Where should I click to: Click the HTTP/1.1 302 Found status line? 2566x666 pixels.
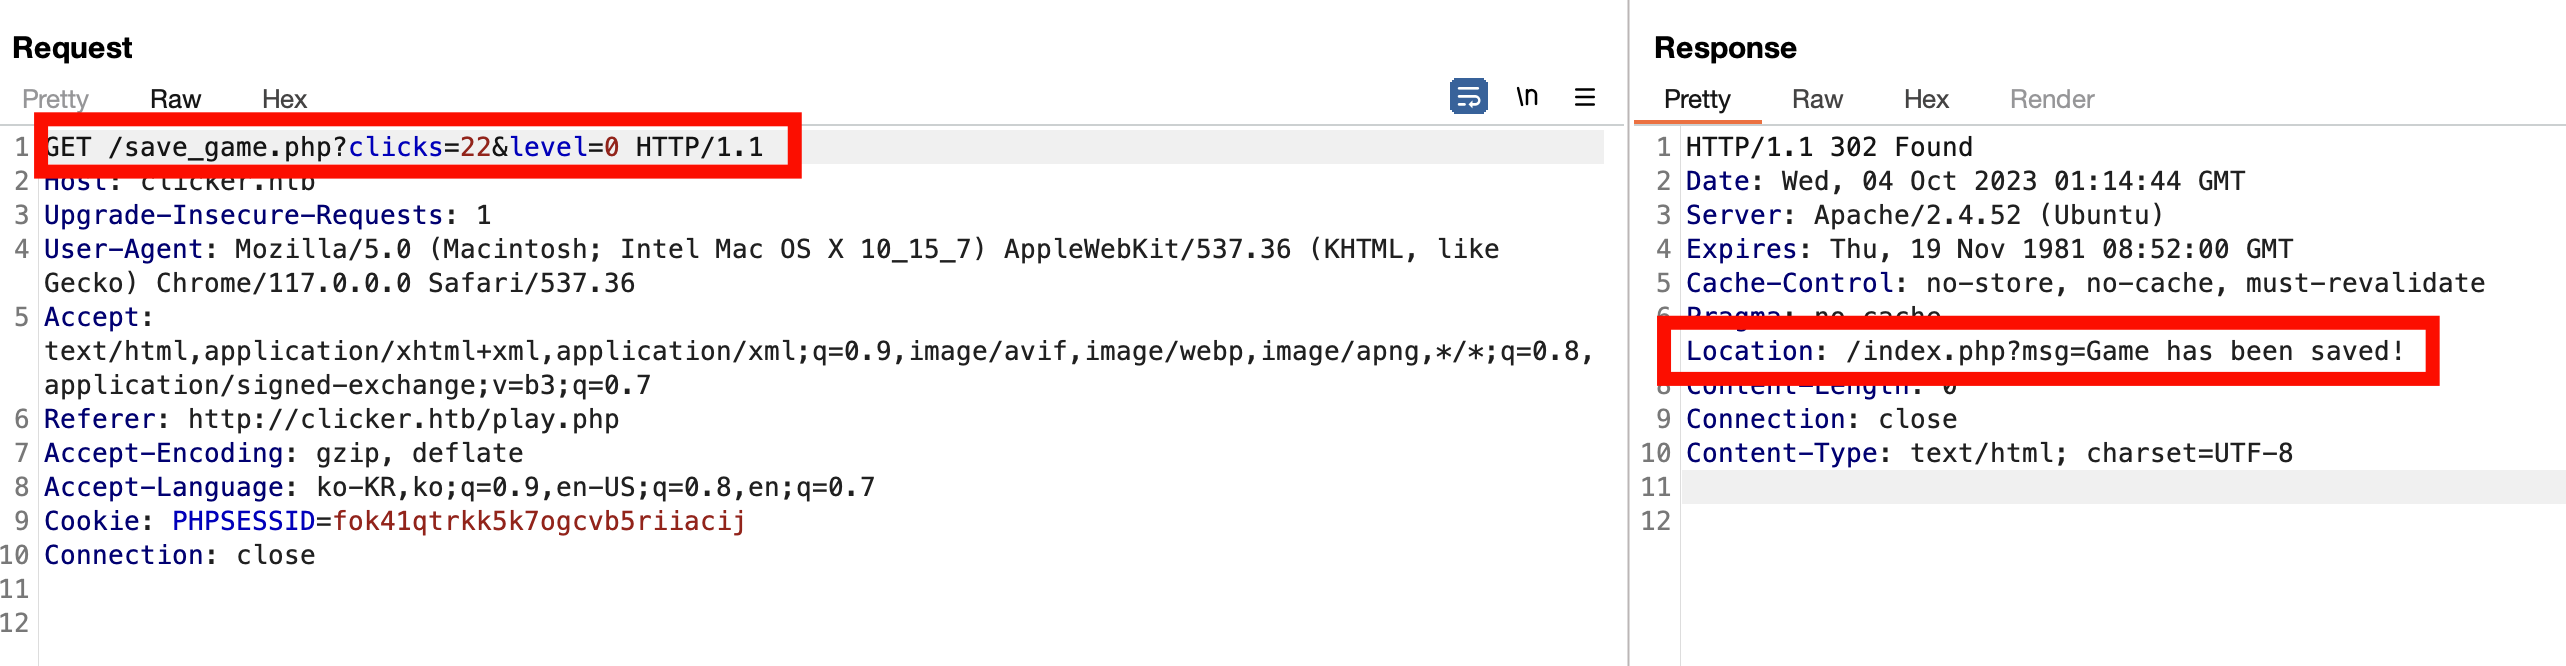click(x=1829, y=147)
